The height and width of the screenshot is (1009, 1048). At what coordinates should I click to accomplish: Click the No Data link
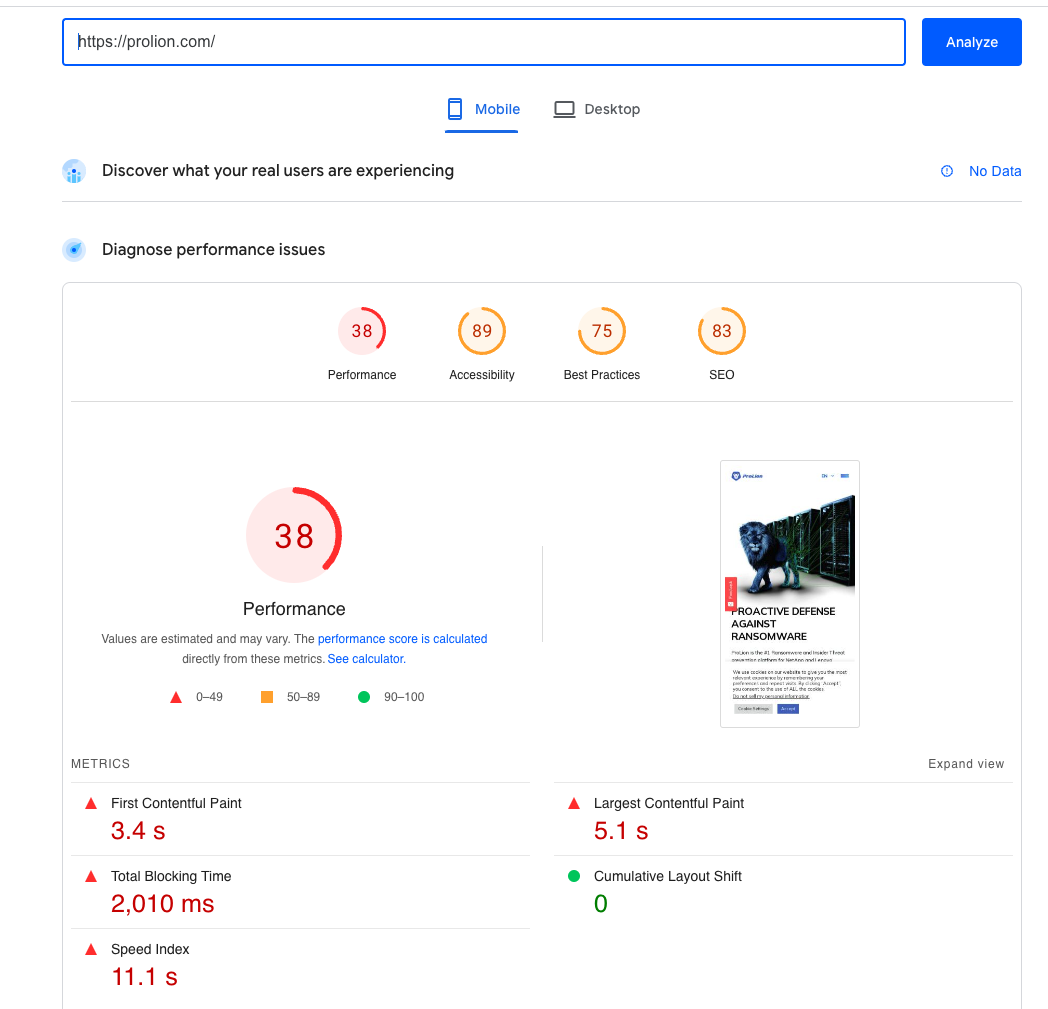(995, 171)
